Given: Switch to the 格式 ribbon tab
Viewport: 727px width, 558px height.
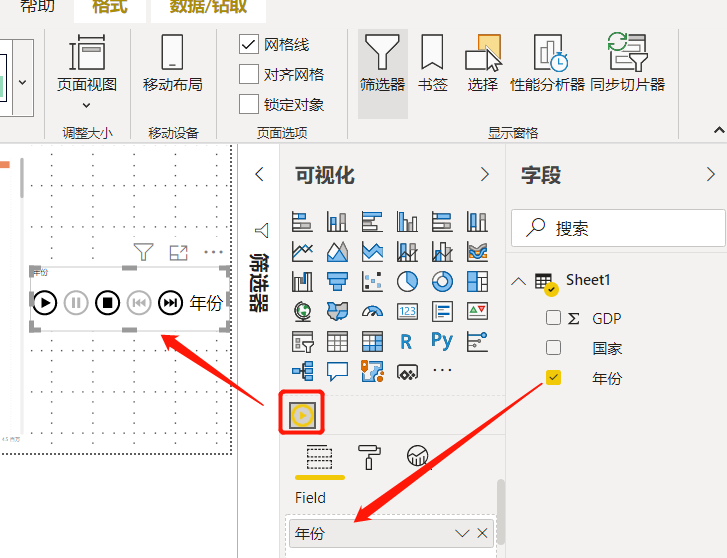Looking at the screenshot, I should pyautogui.click(x=109, y=7).
